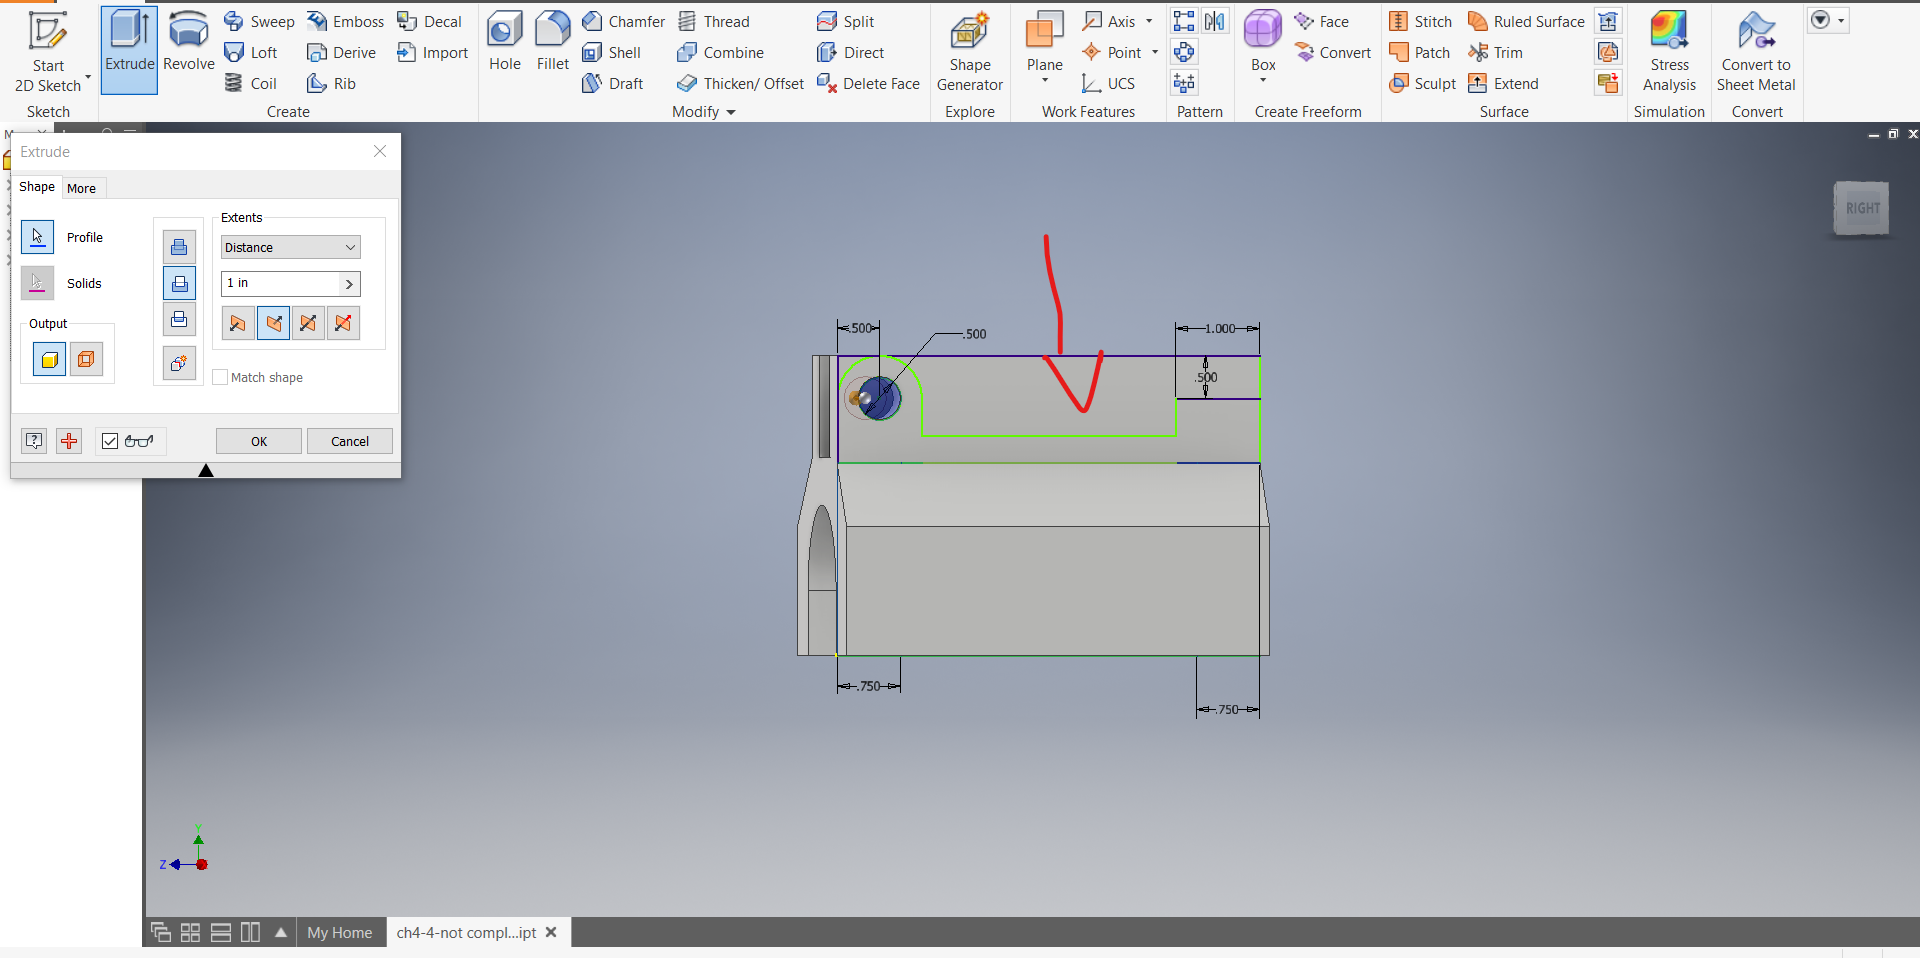Viewport: 1920px width, 958px height.
Task: Click the RIGHT face of the ViewCube
Action: point(1862,208)
